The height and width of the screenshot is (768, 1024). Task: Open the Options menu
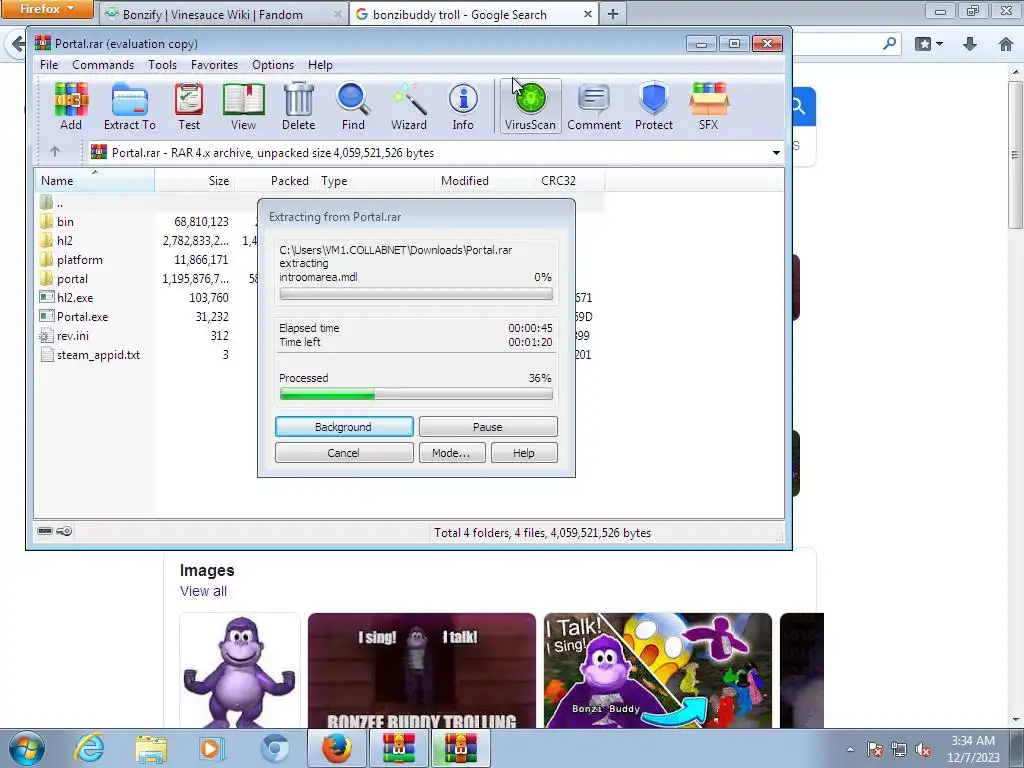point(273,65)
